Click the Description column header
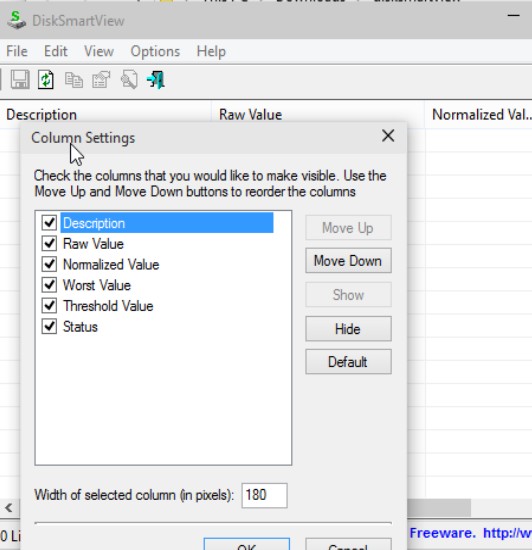The height and width of the screenshot is (550, 532). point(105,114)
